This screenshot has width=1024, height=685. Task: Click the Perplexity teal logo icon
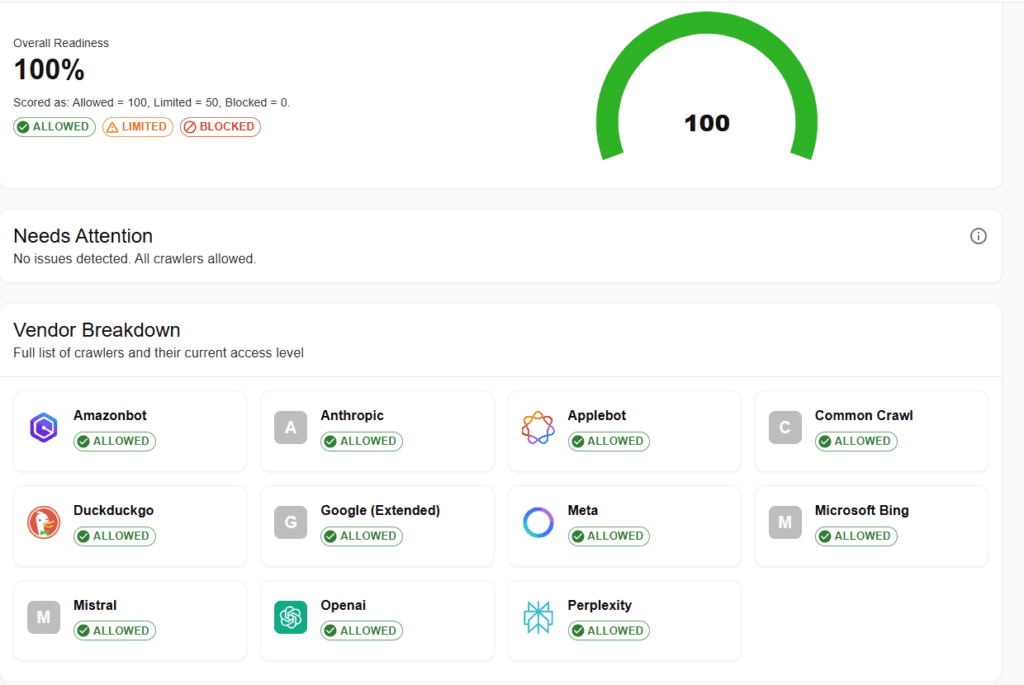538,617
